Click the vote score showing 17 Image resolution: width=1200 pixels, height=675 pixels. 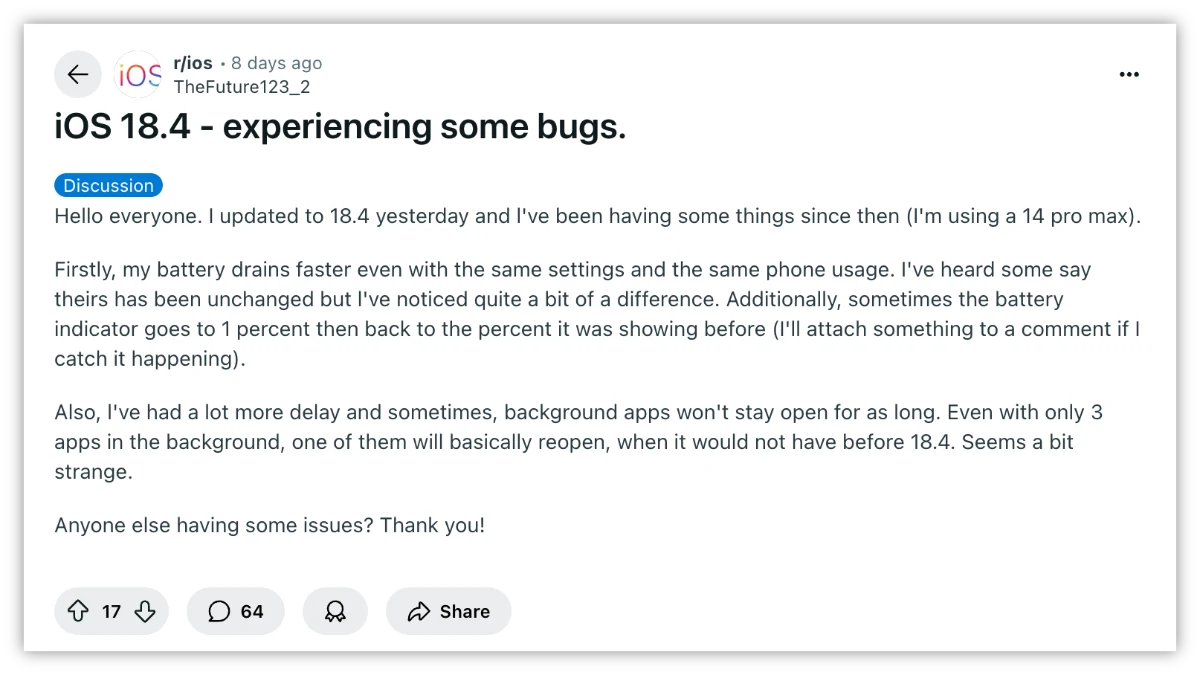click(111, 611)
